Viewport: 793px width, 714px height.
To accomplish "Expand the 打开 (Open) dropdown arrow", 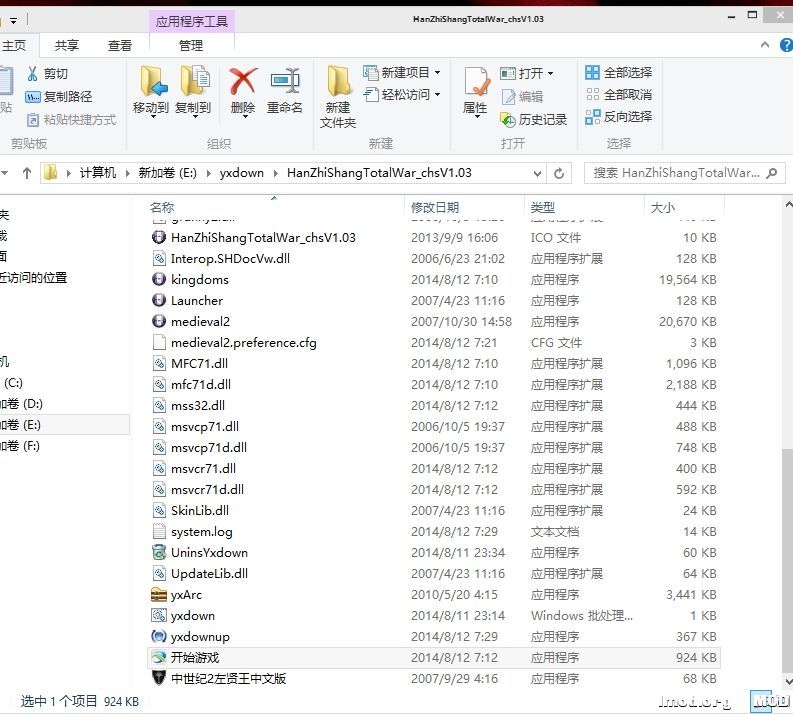I will coord(550,73).
